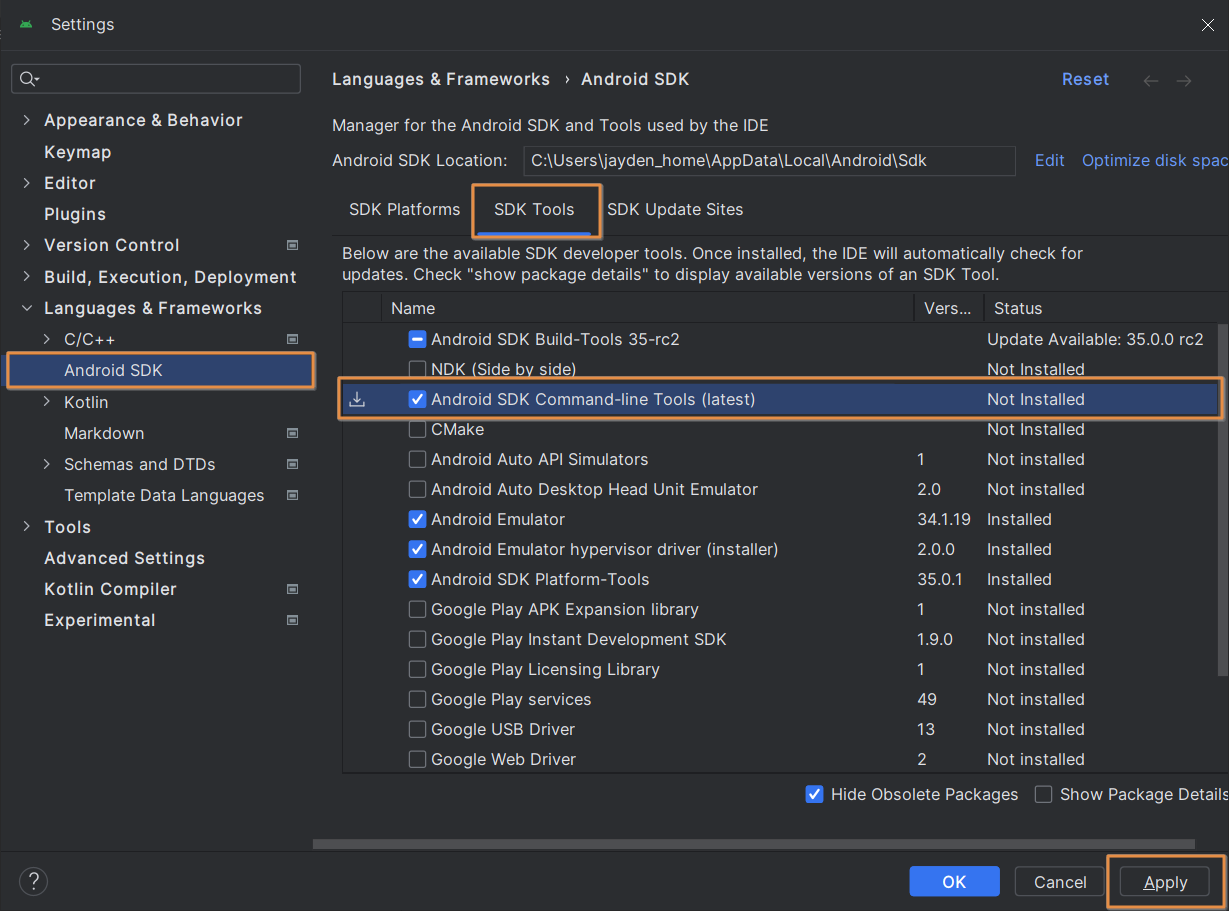Click the search magnifier icon

[28, 79]
